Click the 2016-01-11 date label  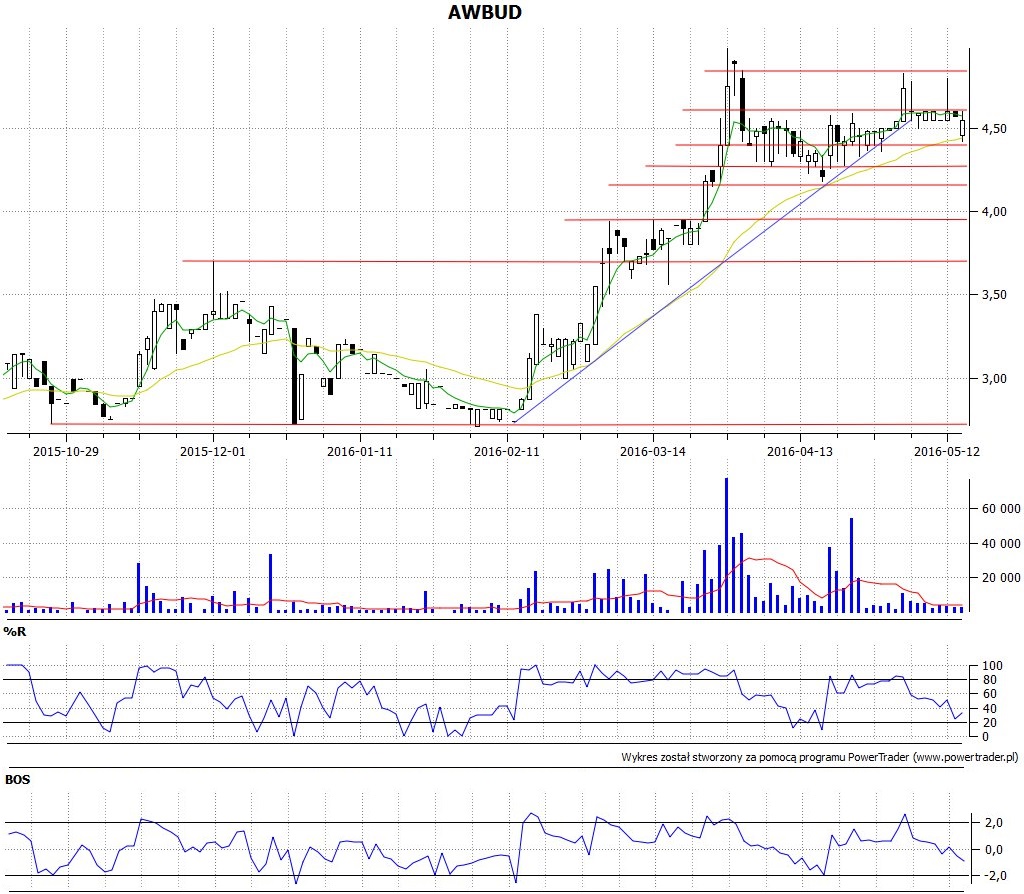tap(359, 451)
